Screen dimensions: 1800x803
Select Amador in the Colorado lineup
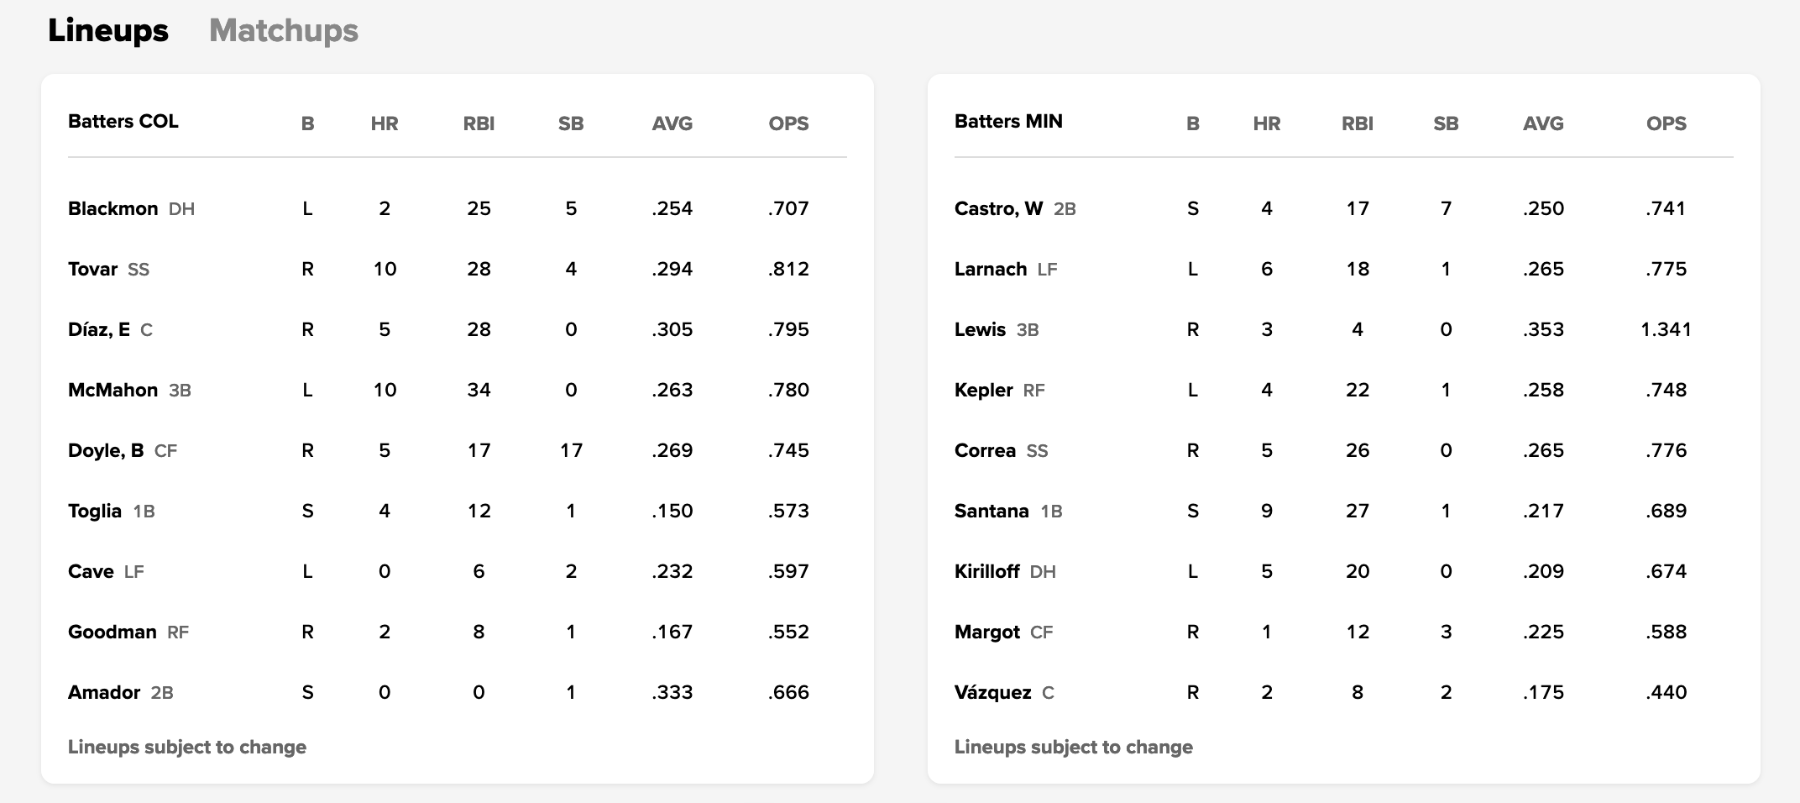(104, 693)
